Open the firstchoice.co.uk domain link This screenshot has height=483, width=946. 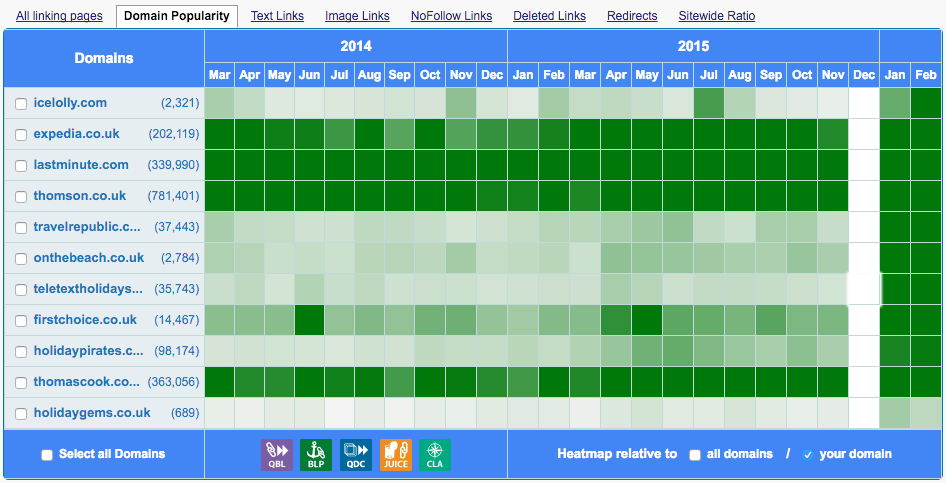point(85,320)
